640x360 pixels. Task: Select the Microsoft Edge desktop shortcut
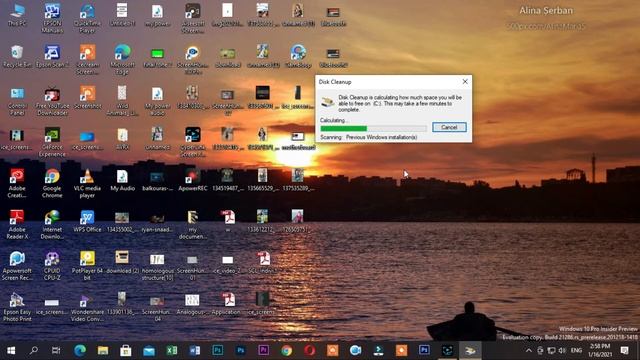[x=122, y=60]
